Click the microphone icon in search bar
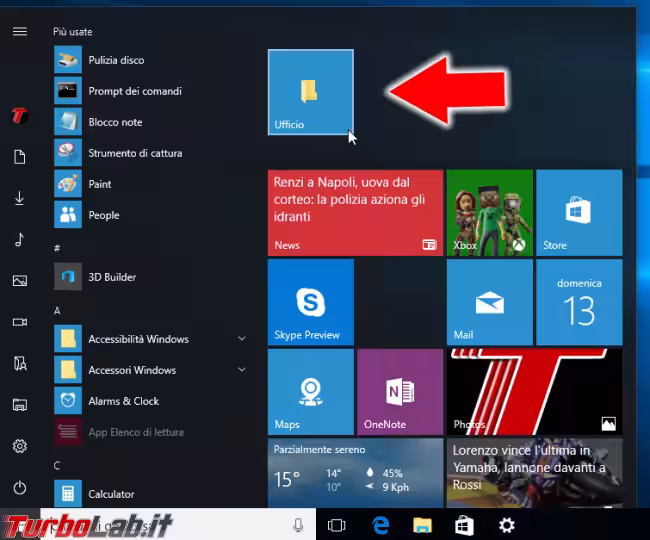The image size is (650, 540). (298, 525)
